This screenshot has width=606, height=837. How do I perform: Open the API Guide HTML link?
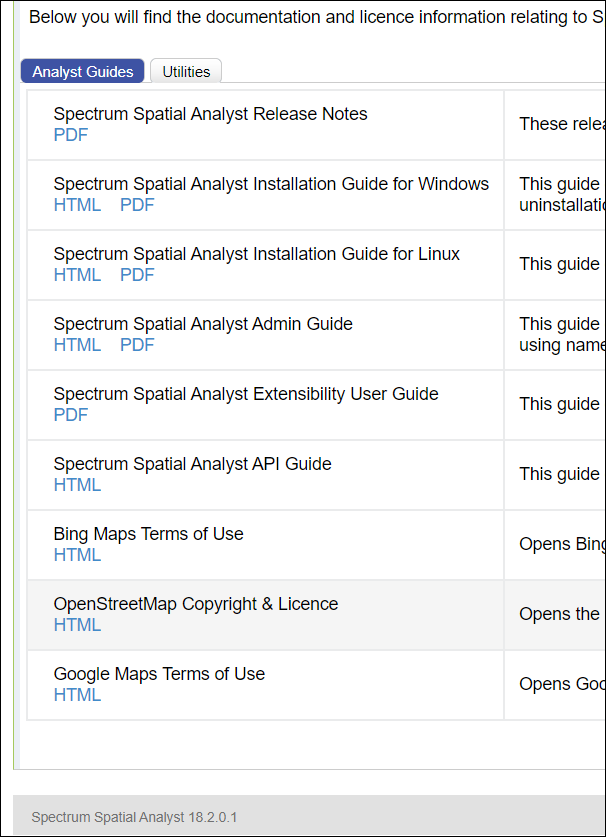[77, 485]
